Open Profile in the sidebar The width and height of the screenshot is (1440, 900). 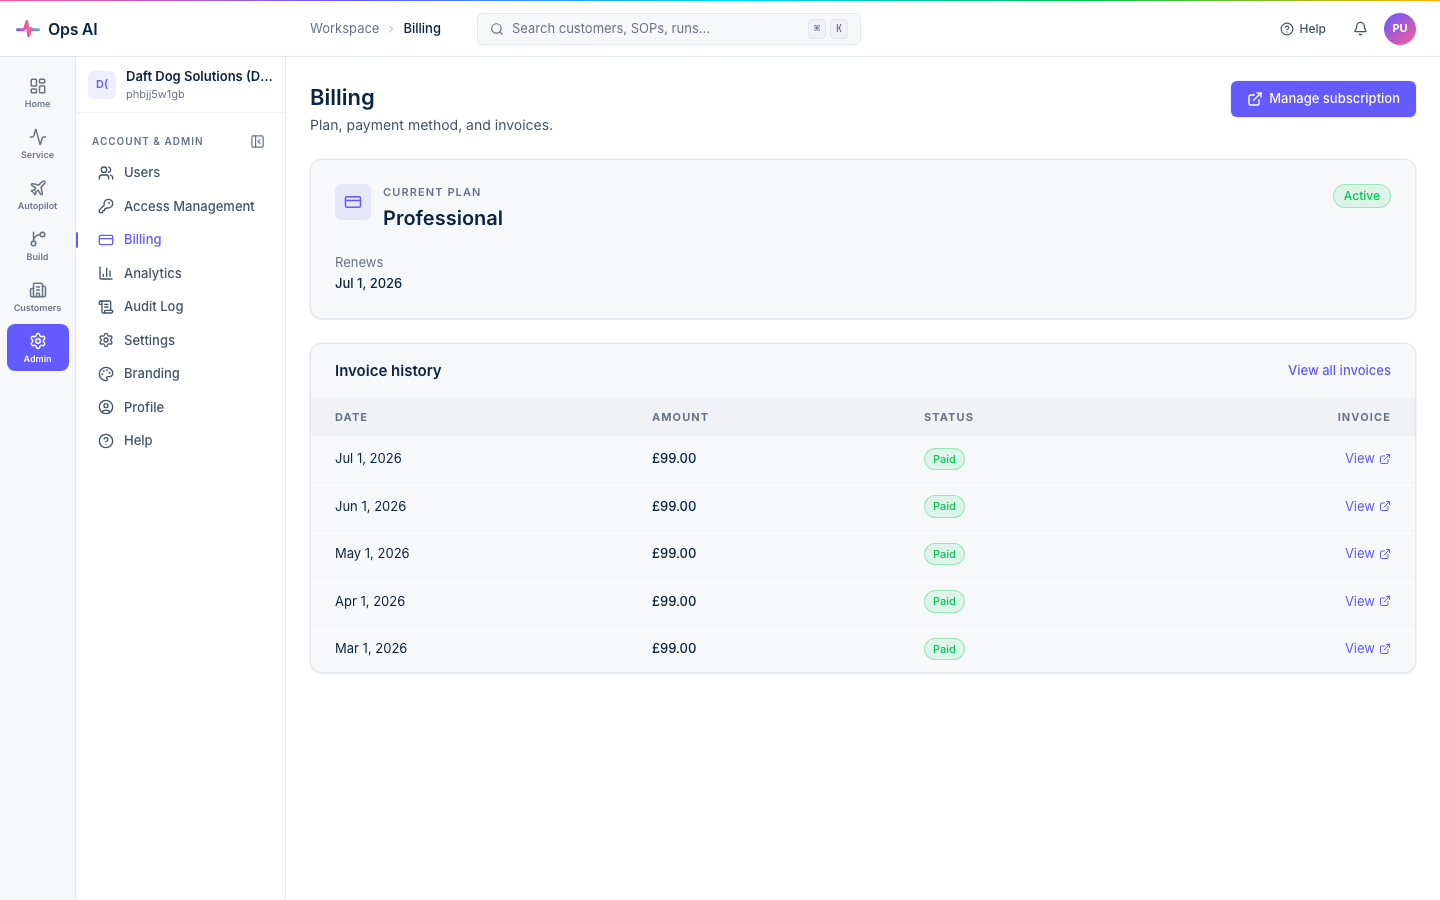(x=180, y=407)
